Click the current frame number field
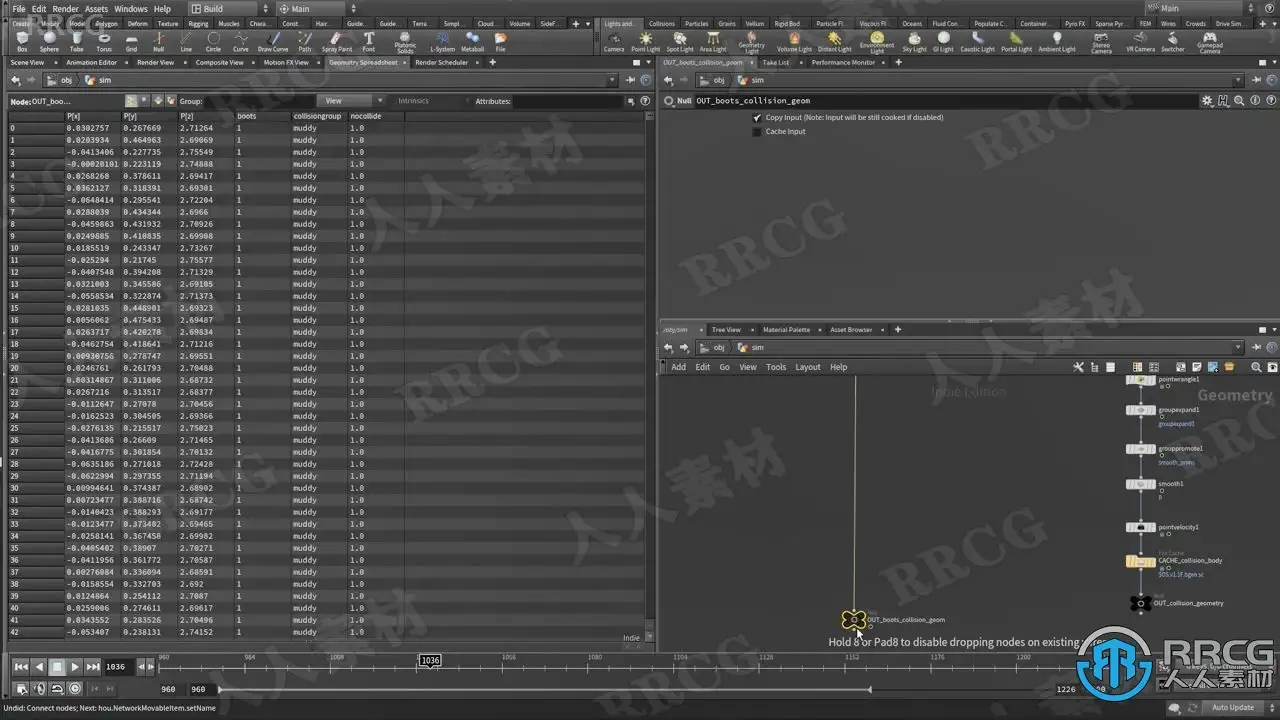Screen dimensions: 1280x720 [118, 667]
